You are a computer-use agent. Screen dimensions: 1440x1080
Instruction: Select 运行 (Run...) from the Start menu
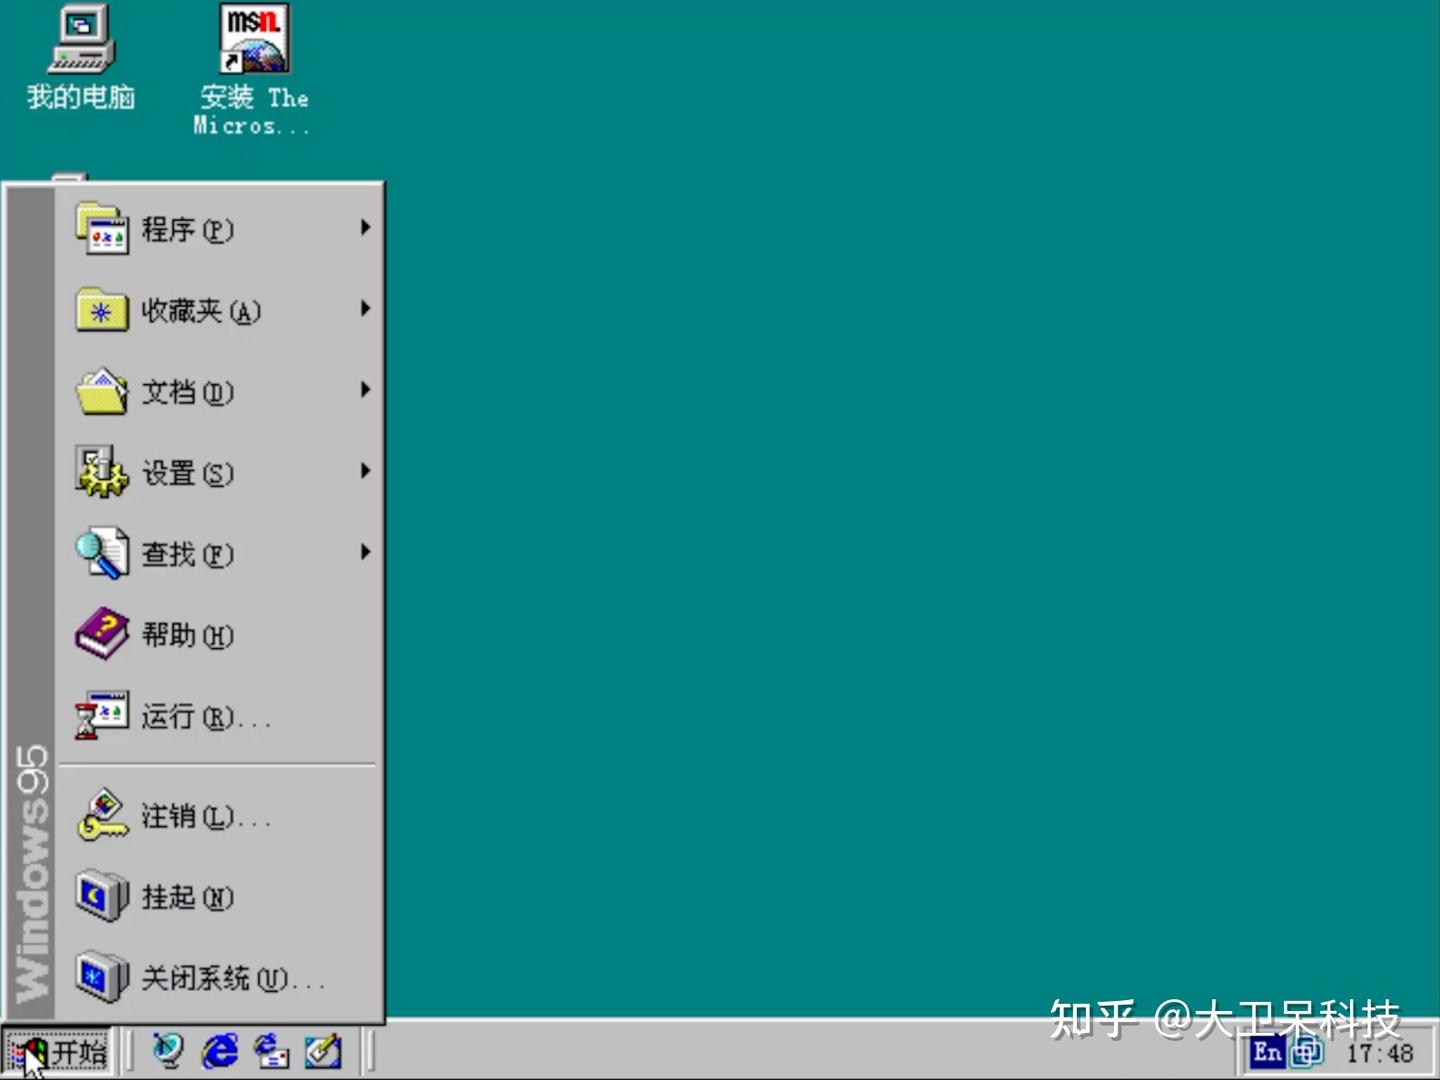pyautogui.click(x=195, y=716)
